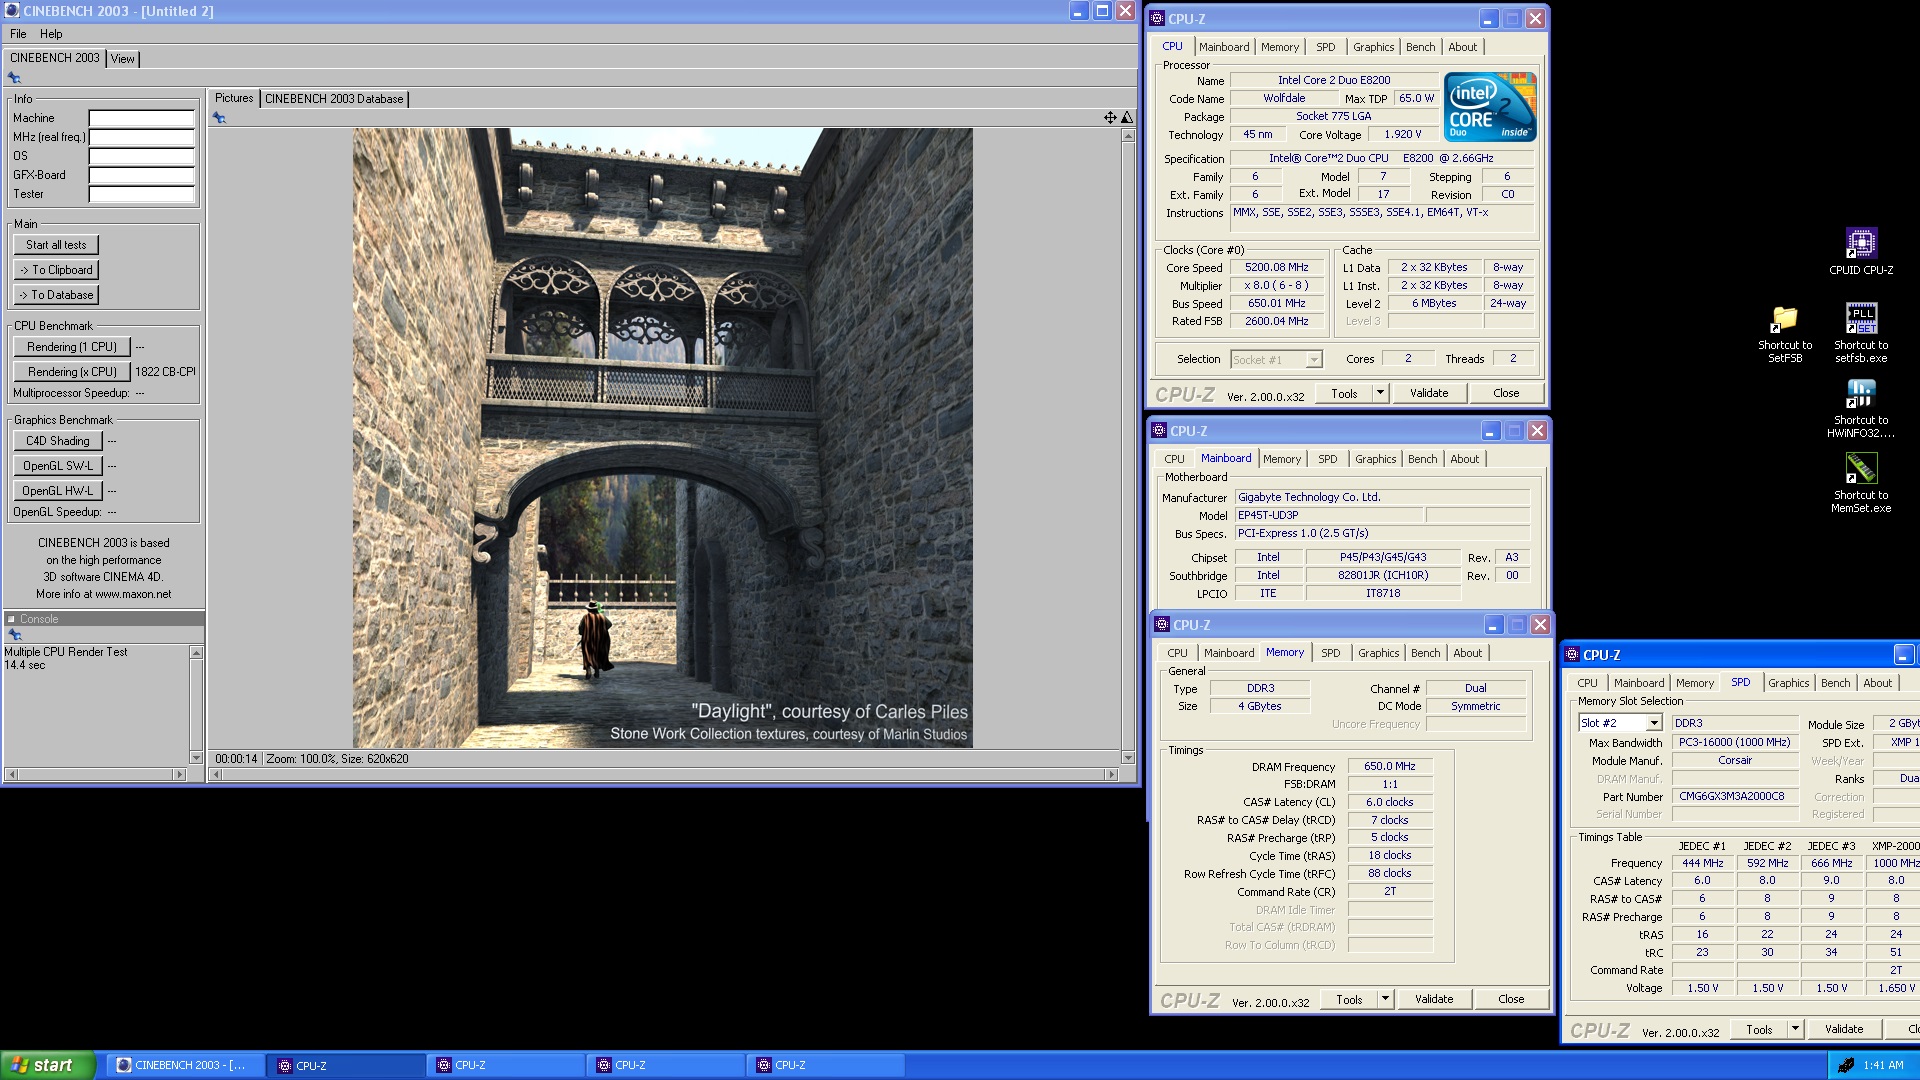Click the 650.0 MHz DRAM Frequency value
Image resolution: width=1920 pixels, height=1080 pixels.
(x=1389, y=766)
